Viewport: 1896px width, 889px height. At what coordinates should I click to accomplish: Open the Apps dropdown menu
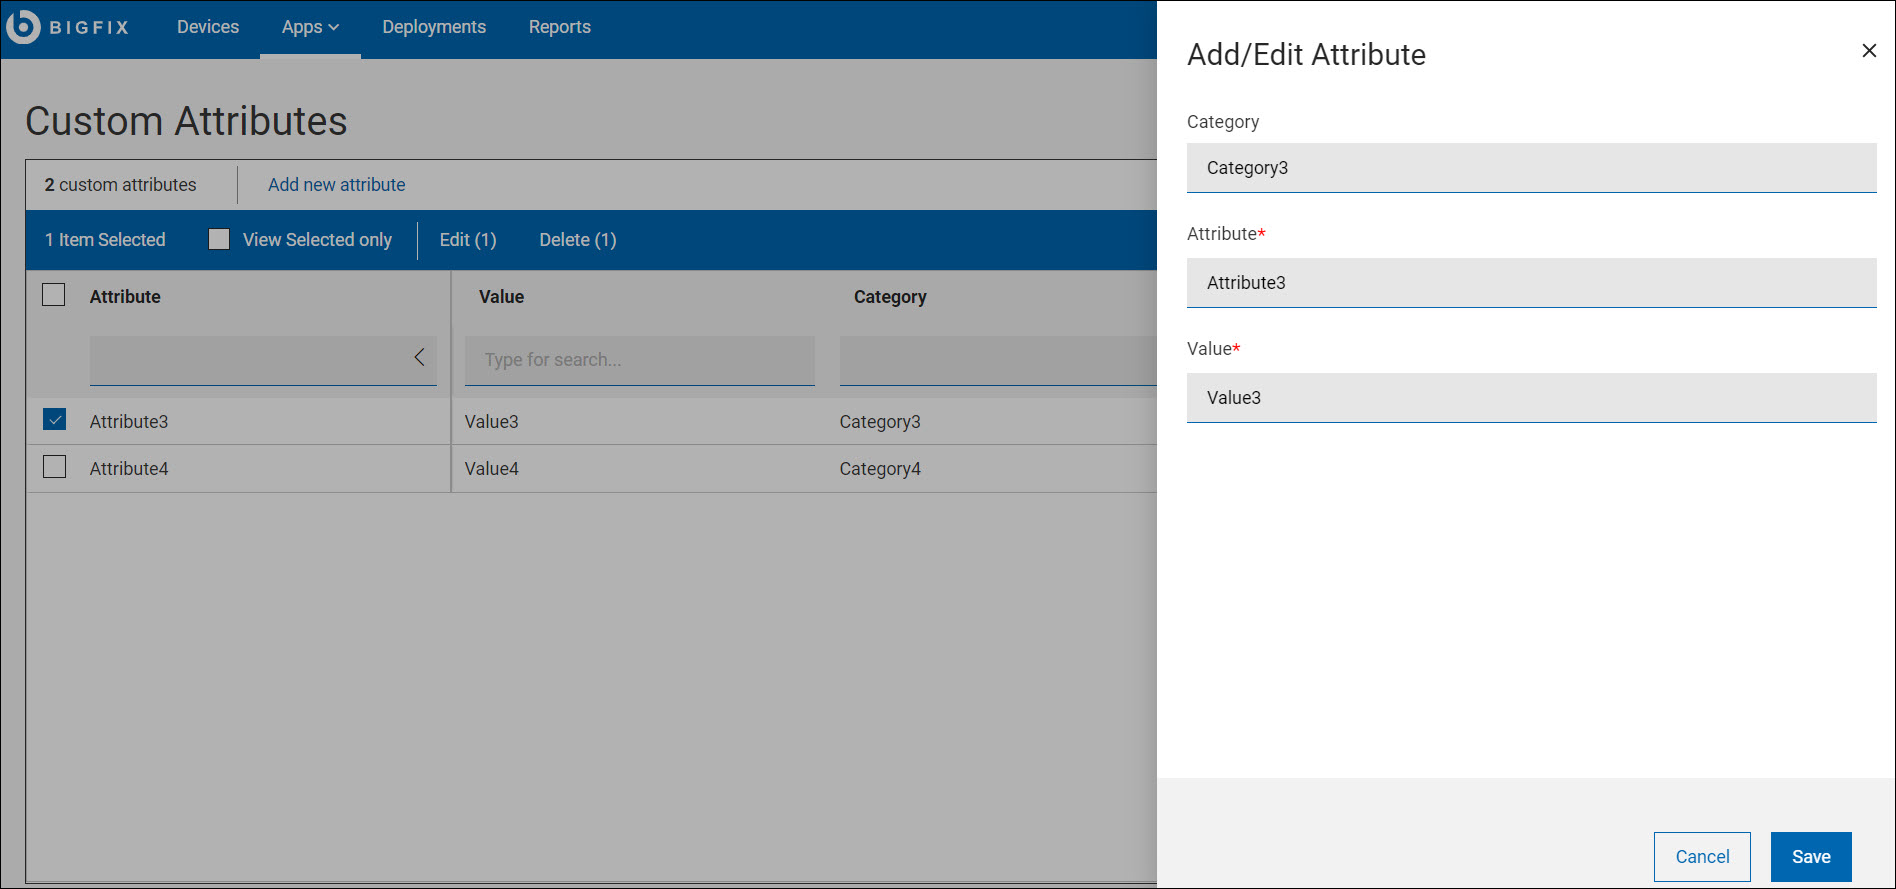click(310, 27)
